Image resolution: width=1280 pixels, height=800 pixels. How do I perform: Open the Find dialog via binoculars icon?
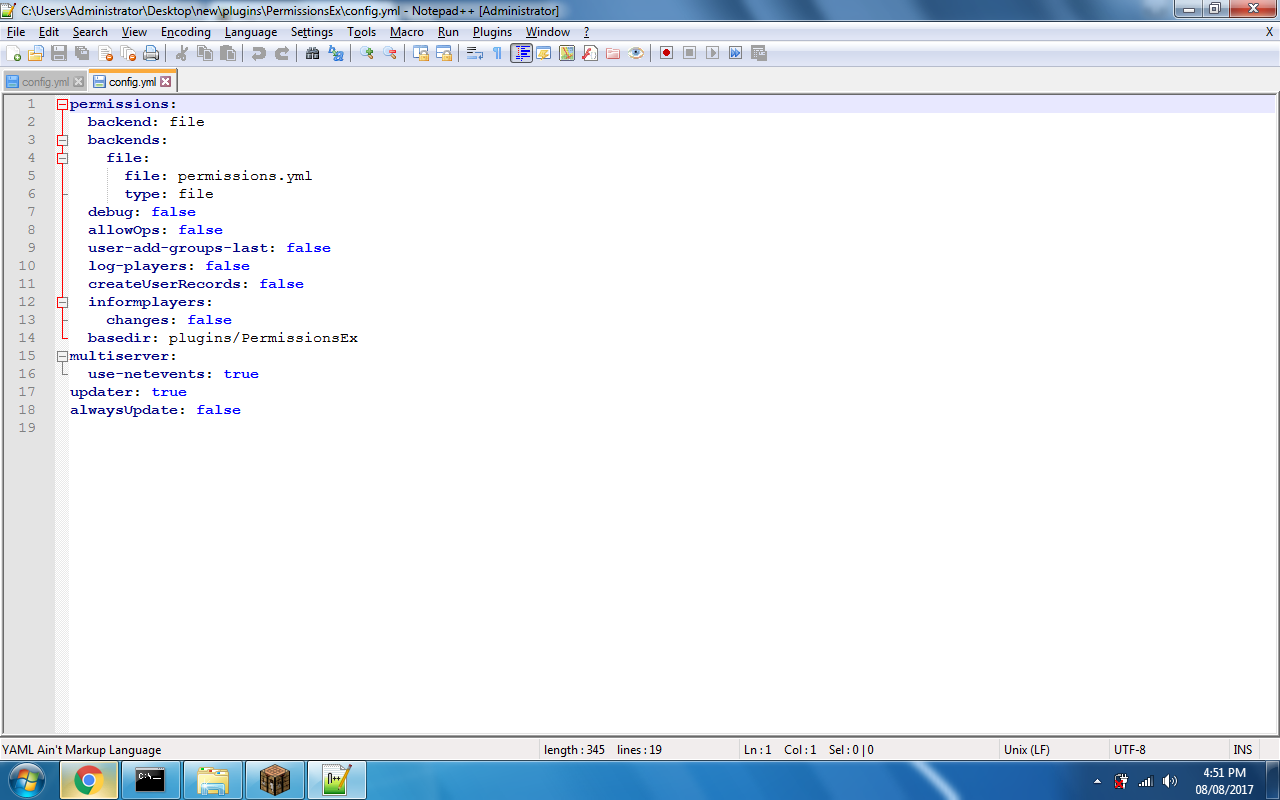(x=312, y=53)
